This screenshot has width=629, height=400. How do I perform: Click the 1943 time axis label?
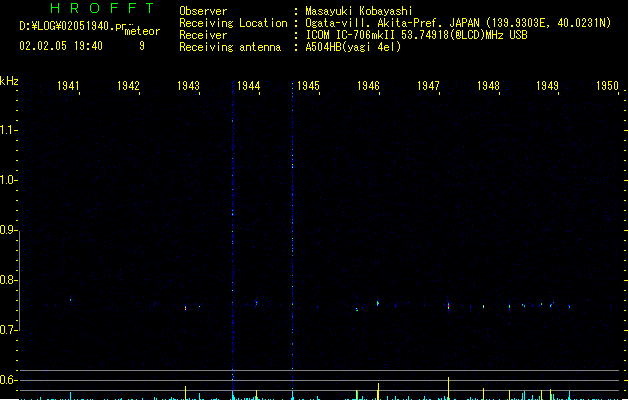[188, 86]
